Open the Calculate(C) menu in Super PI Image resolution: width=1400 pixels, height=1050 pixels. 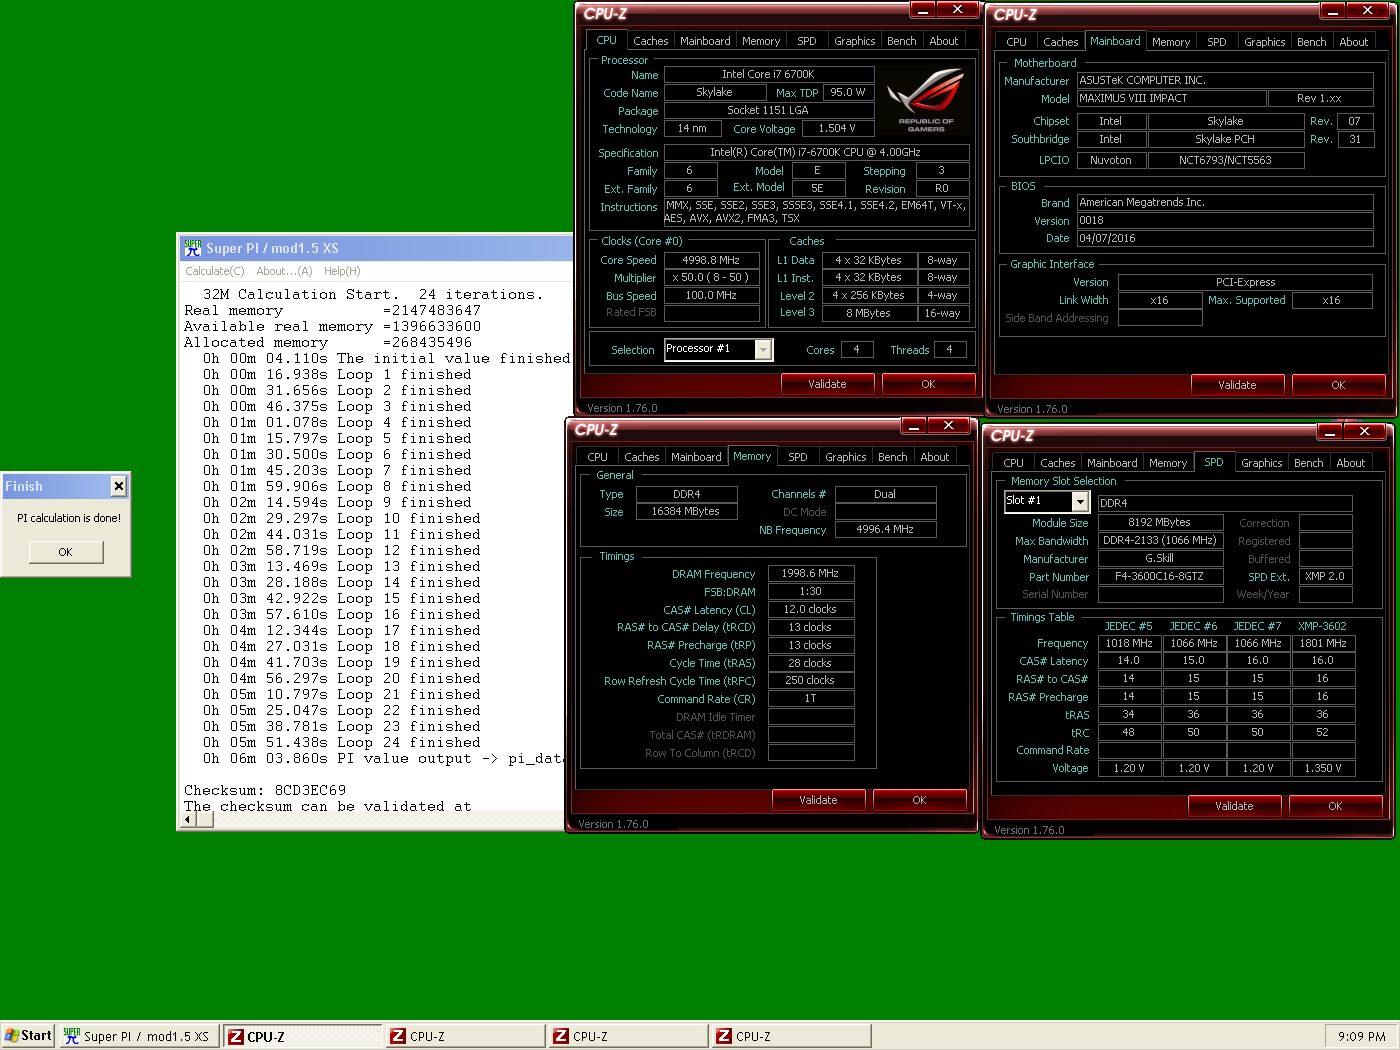[215, 271]
